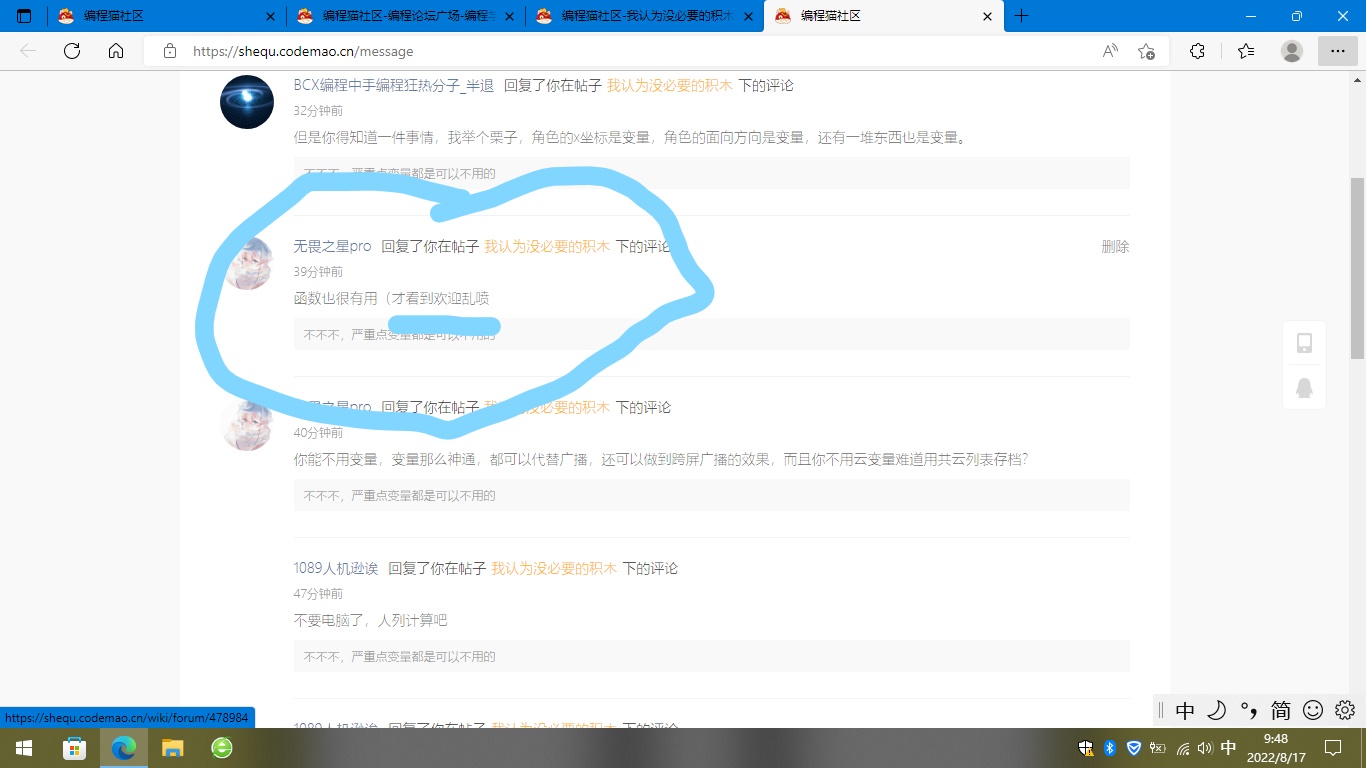Screen dimensions: 1366x768
Task: Open 我认为没必要的积木 link in 47分钟前 reply
Action: pos(554,569)
